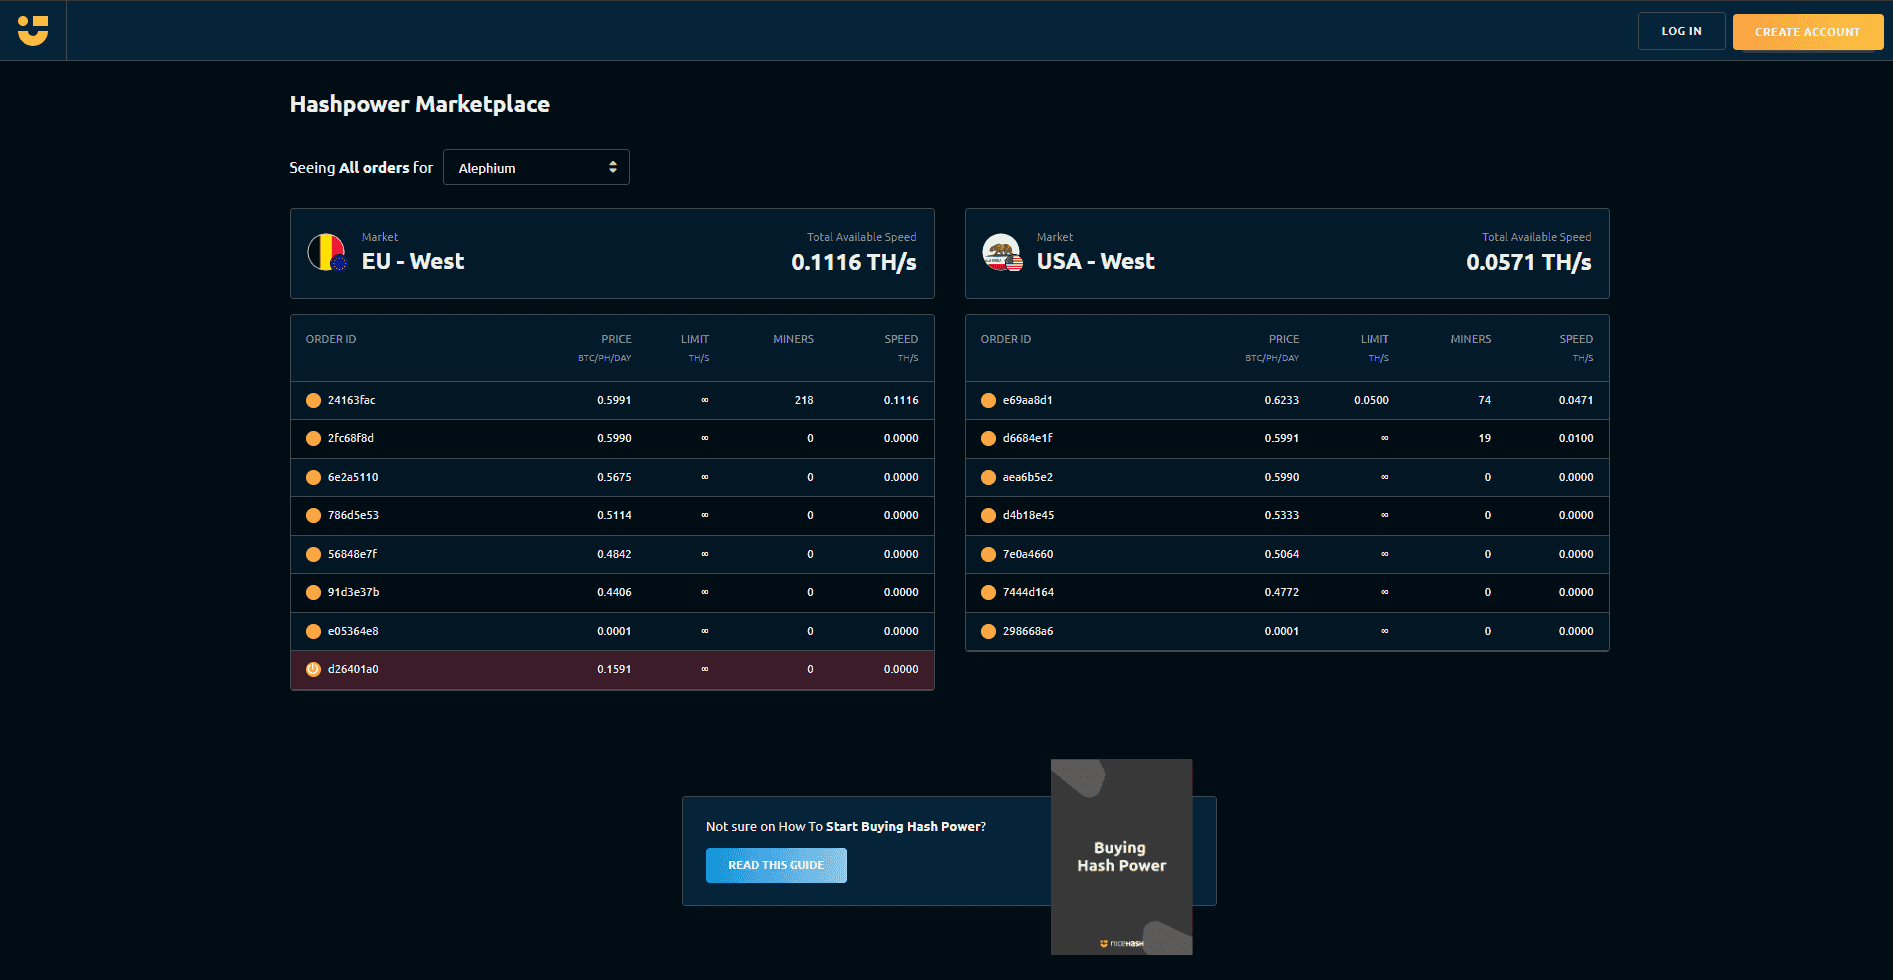Screen dimensions: 1893x980
Task: Click the power icon for order d26401a0
Action: pyautogui.click(x=313, y=669)
